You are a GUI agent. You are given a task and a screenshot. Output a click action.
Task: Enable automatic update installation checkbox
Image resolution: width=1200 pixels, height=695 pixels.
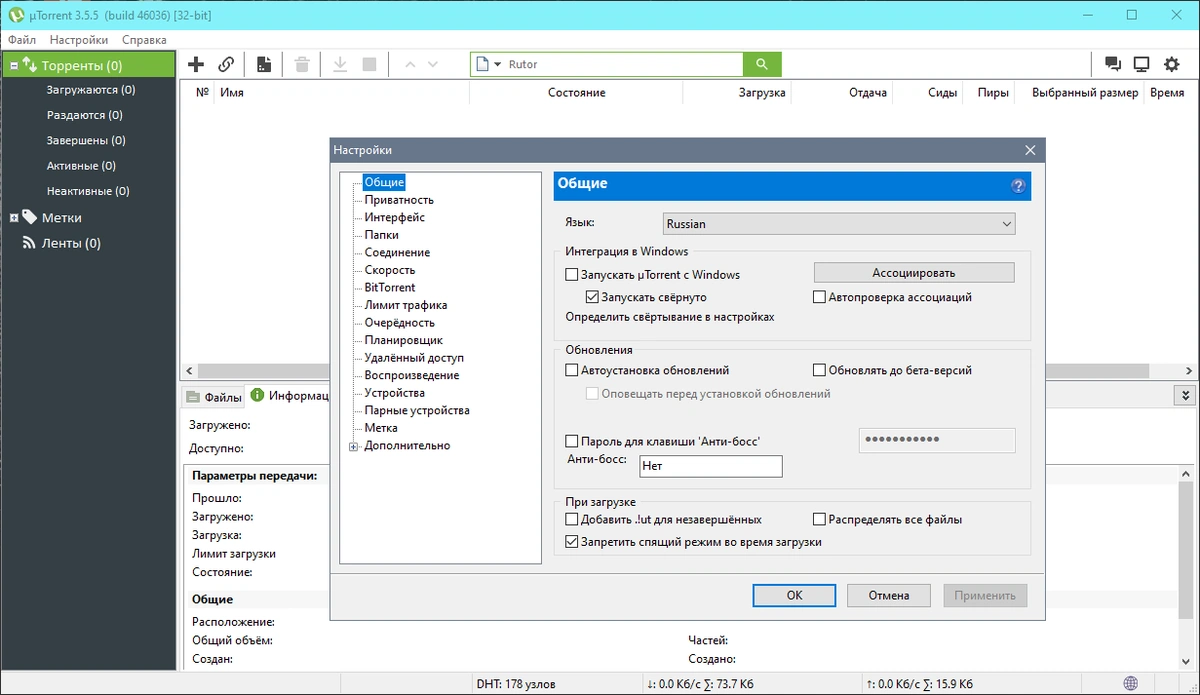point(572,370)
